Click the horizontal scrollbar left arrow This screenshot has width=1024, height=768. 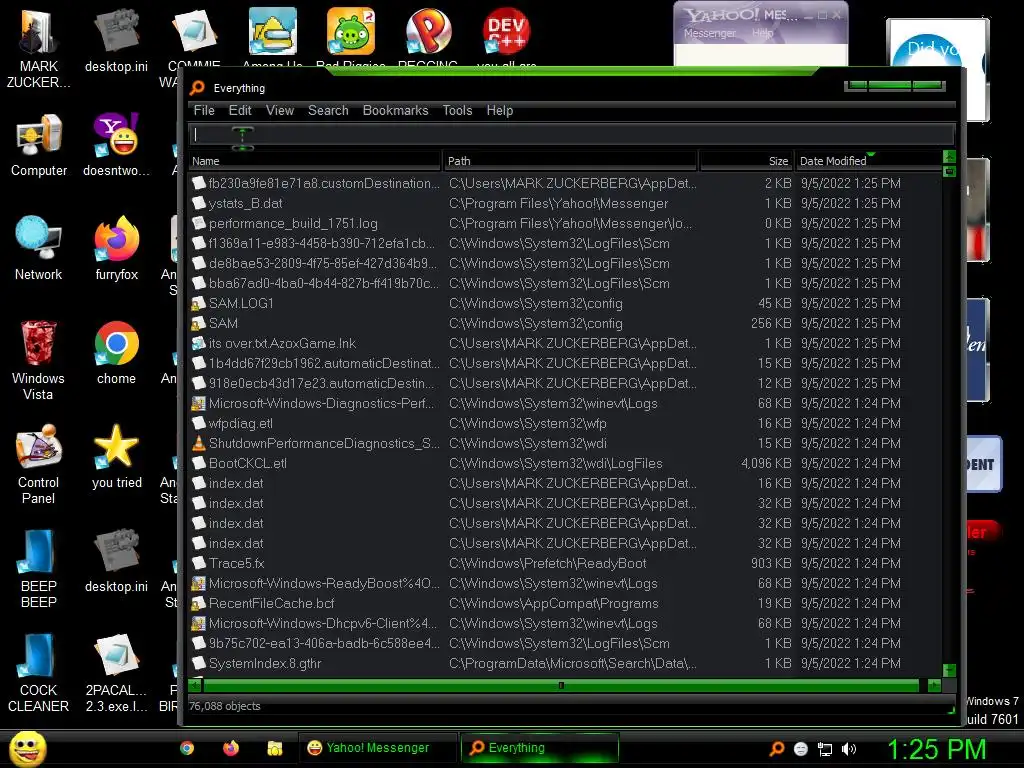tap(195, 685)
